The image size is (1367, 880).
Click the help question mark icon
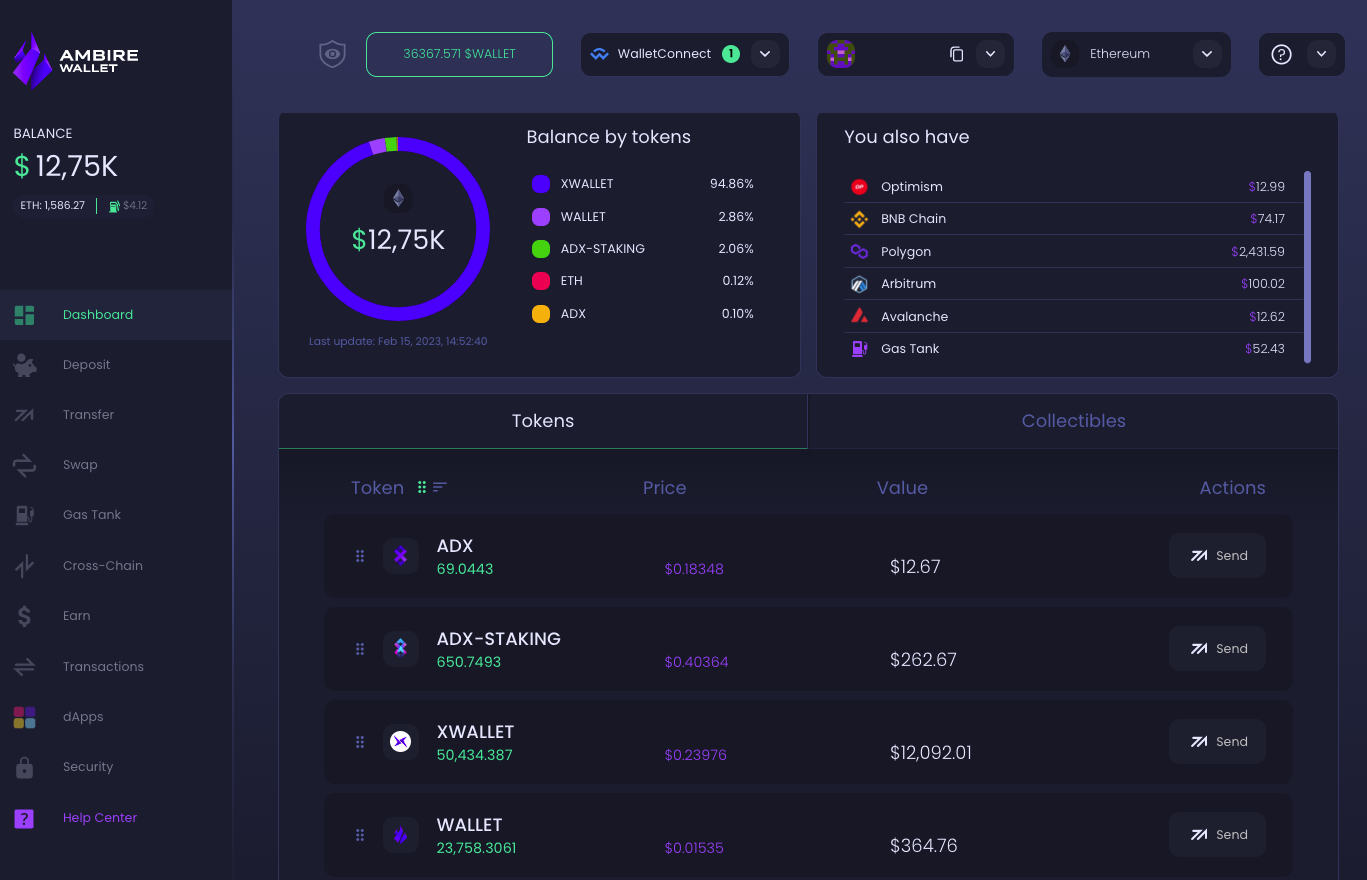(x=1281, y=54)
